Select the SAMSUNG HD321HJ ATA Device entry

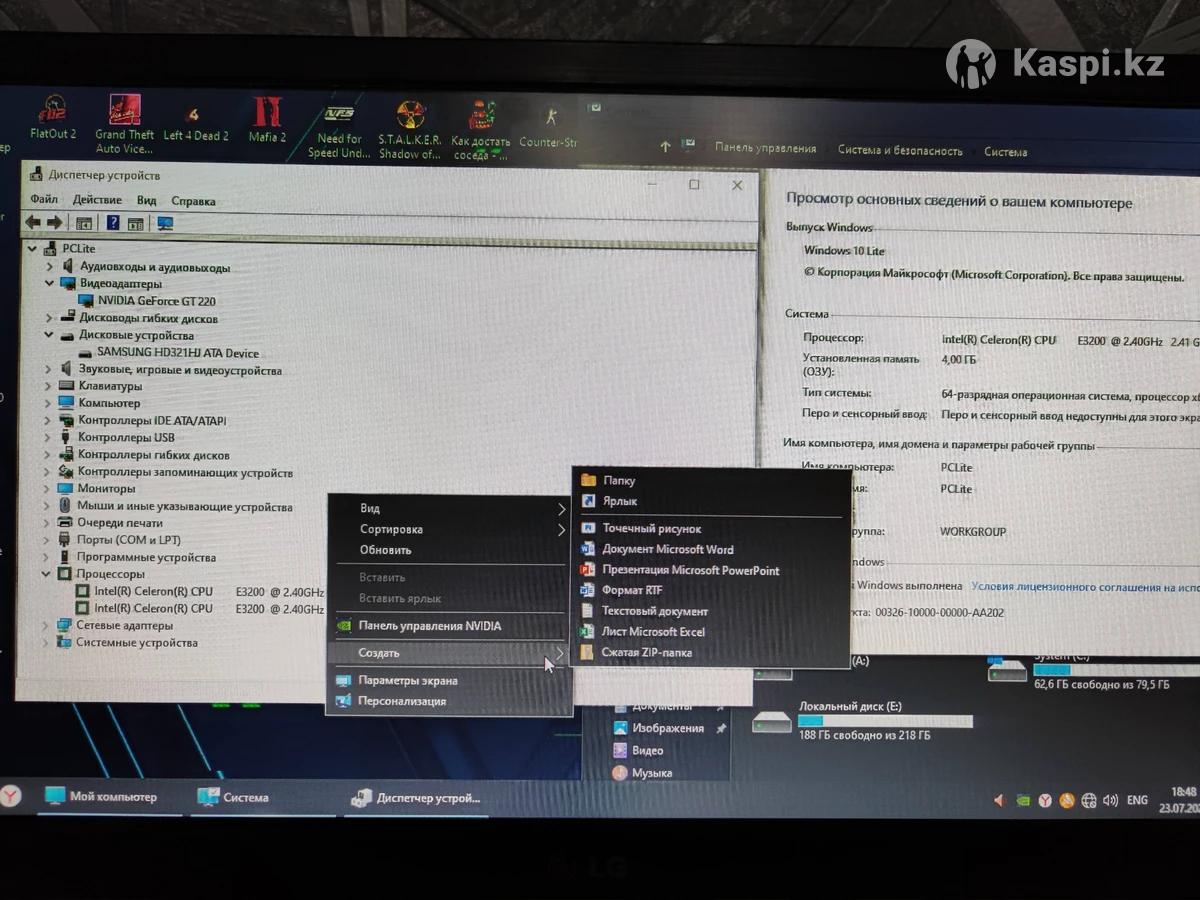168,353
